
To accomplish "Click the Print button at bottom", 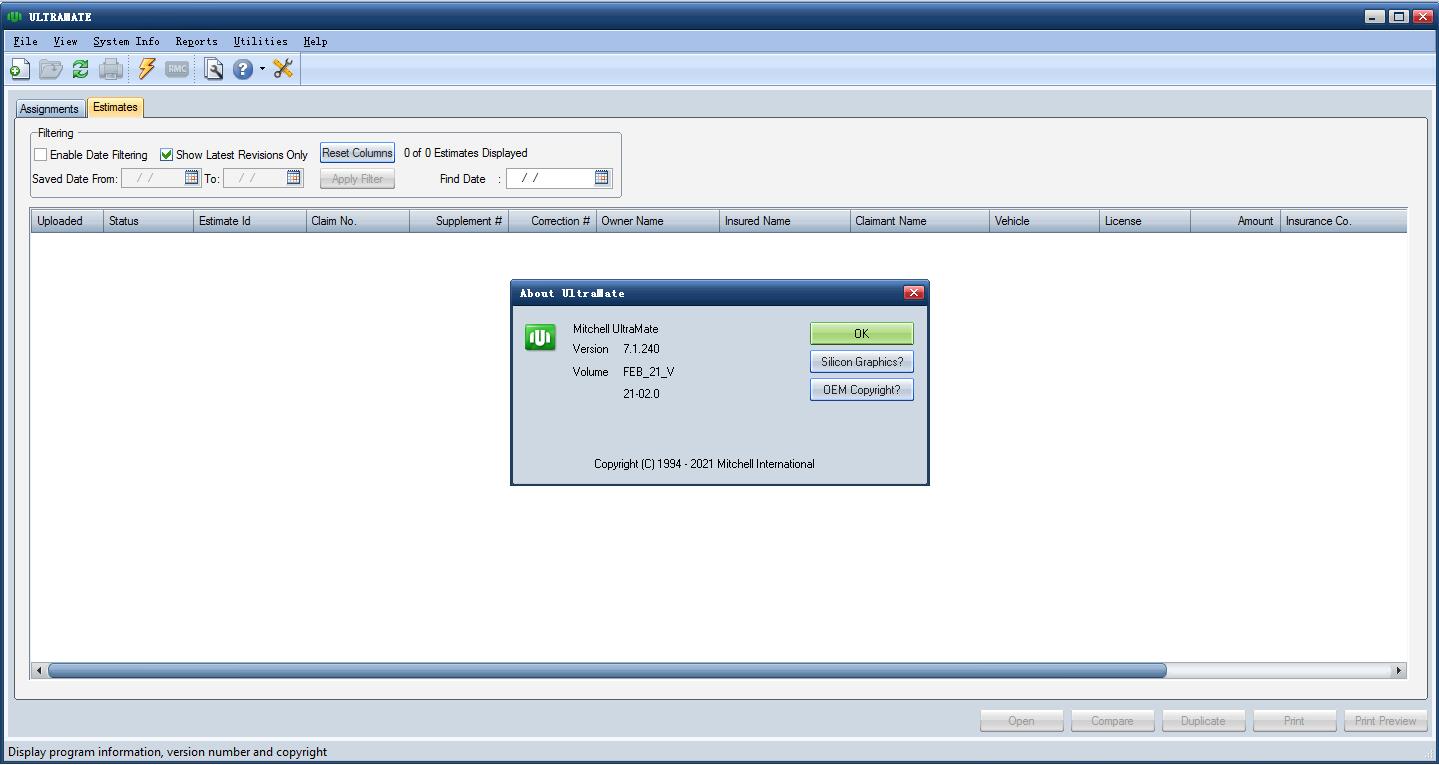I will [x=1294, y=721].
